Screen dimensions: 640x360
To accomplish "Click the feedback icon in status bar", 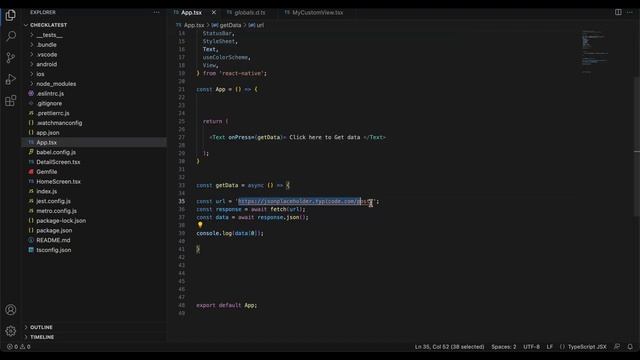I will click(617, 347).
